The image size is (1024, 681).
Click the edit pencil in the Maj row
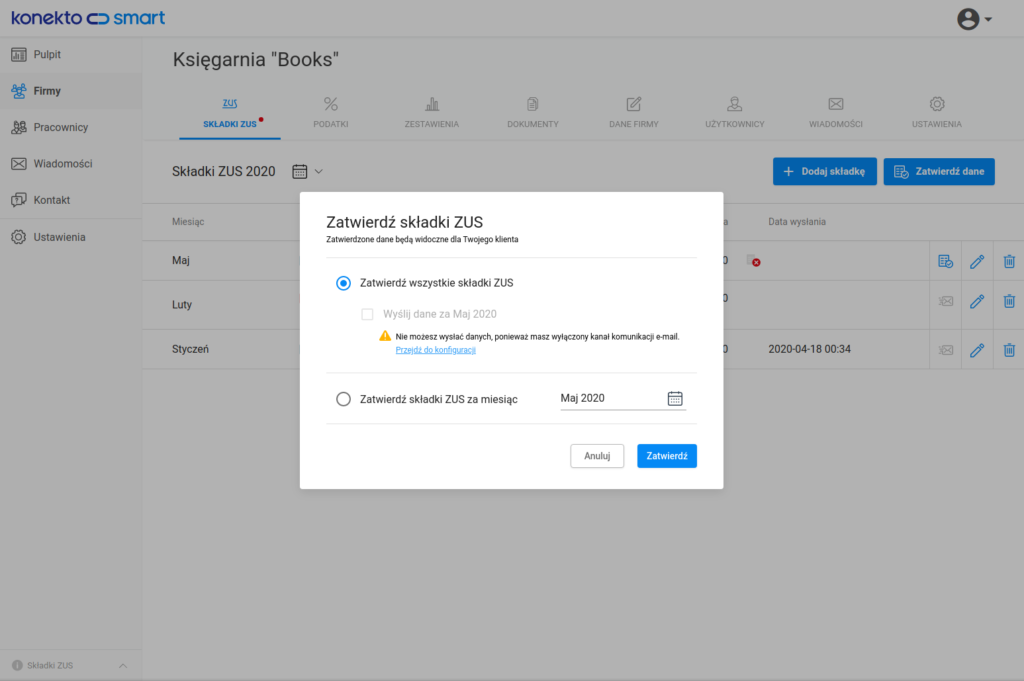pos(977,262)
